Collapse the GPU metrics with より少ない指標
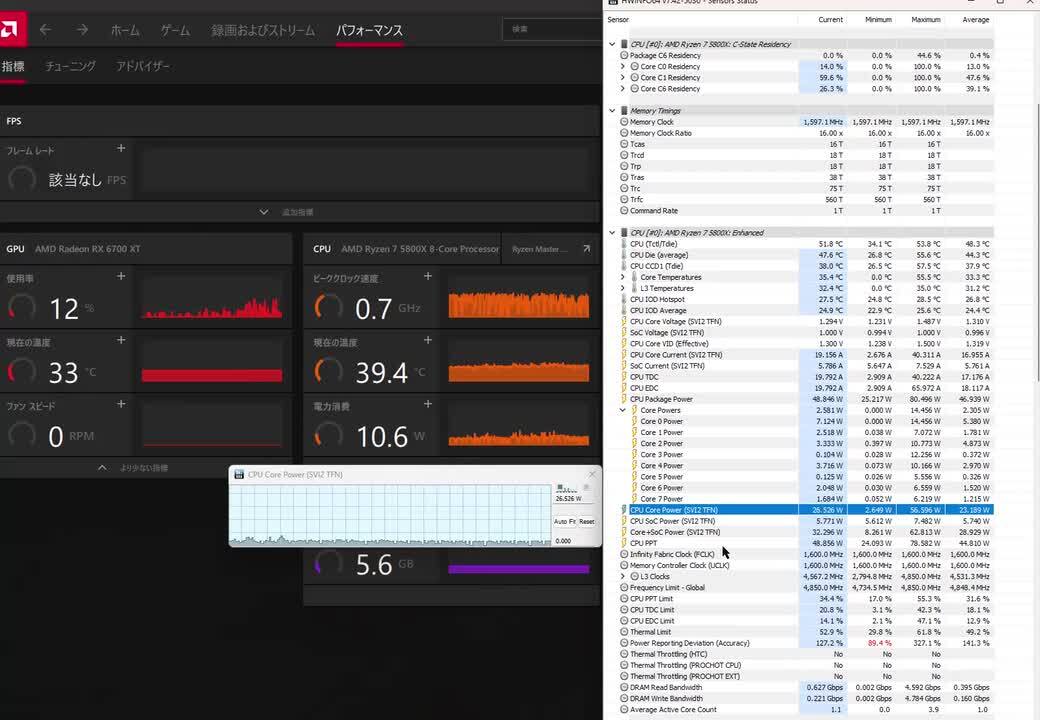 point(133,468)
